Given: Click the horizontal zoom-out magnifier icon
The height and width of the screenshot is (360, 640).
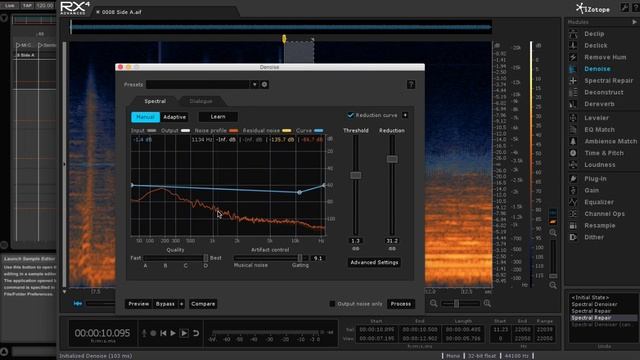Looking at the screenshot, I should [433, 303].
